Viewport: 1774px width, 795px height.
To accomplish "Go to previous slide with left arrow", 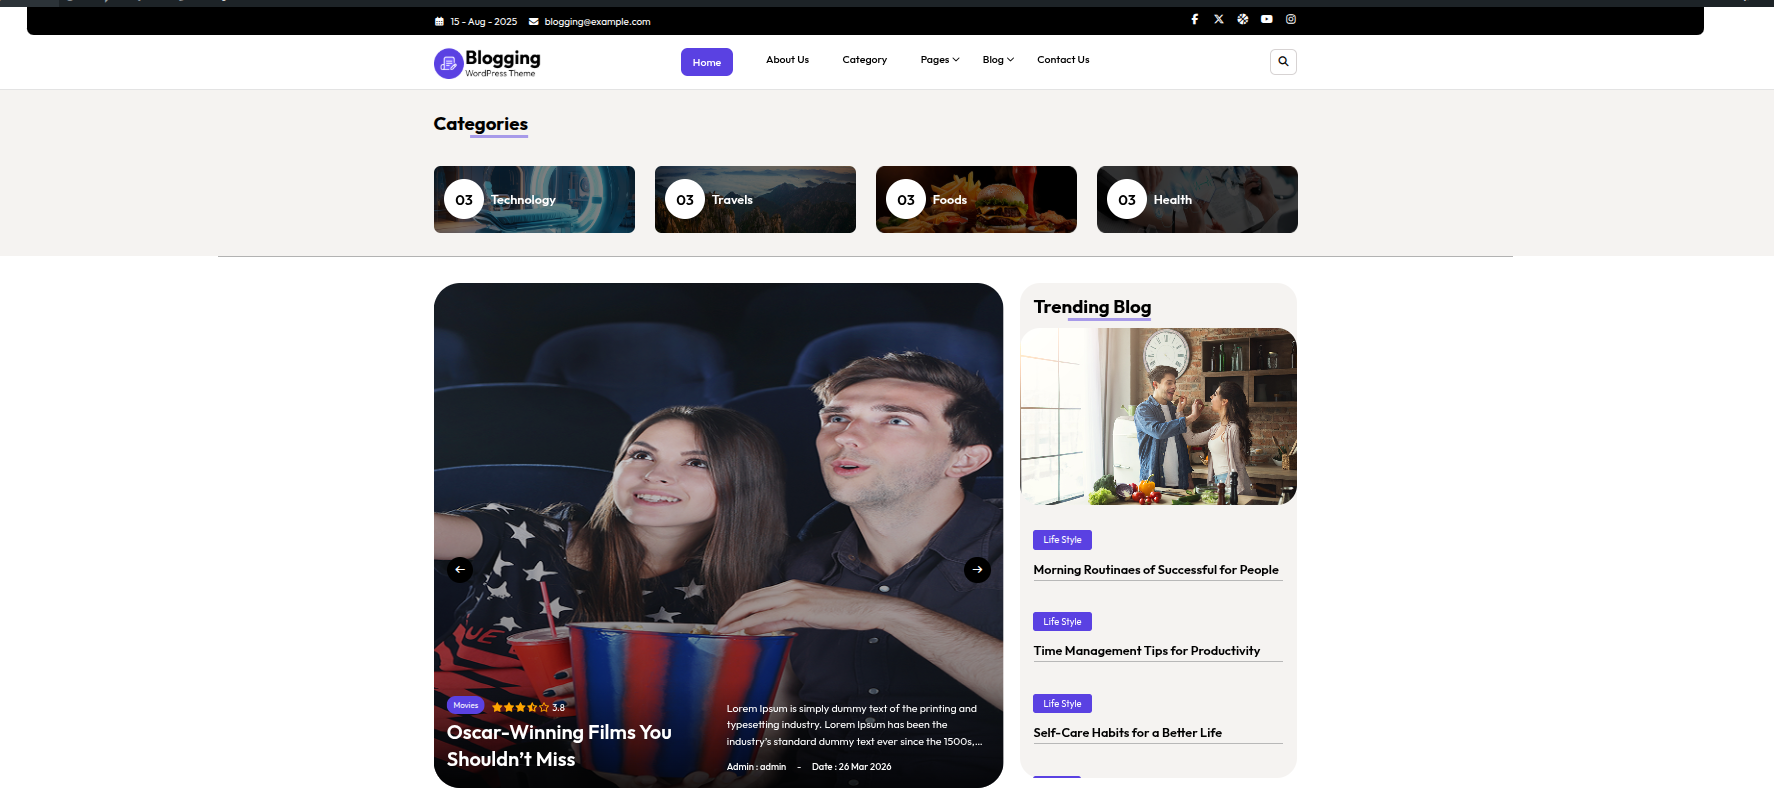I will pos(460,569).
